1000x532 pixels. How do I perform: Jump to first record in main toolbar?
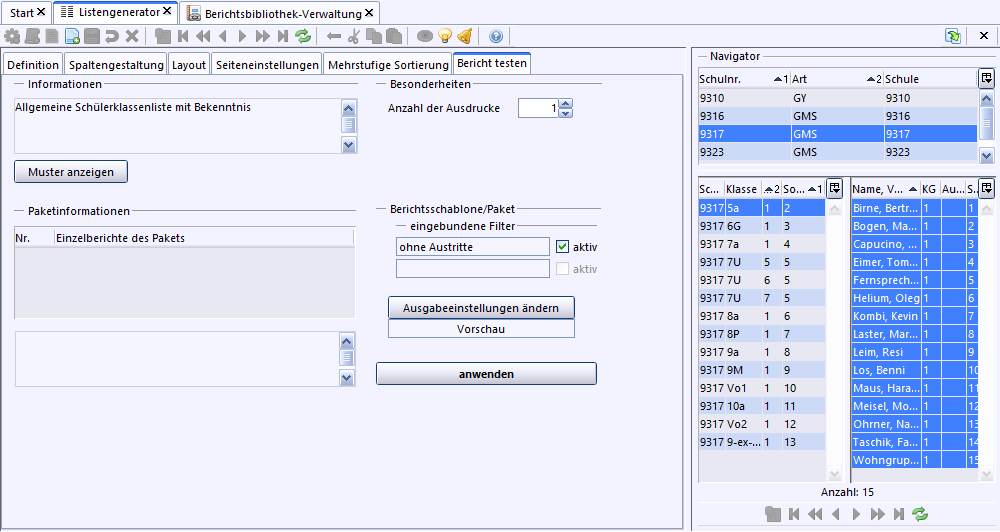(183, 36)
